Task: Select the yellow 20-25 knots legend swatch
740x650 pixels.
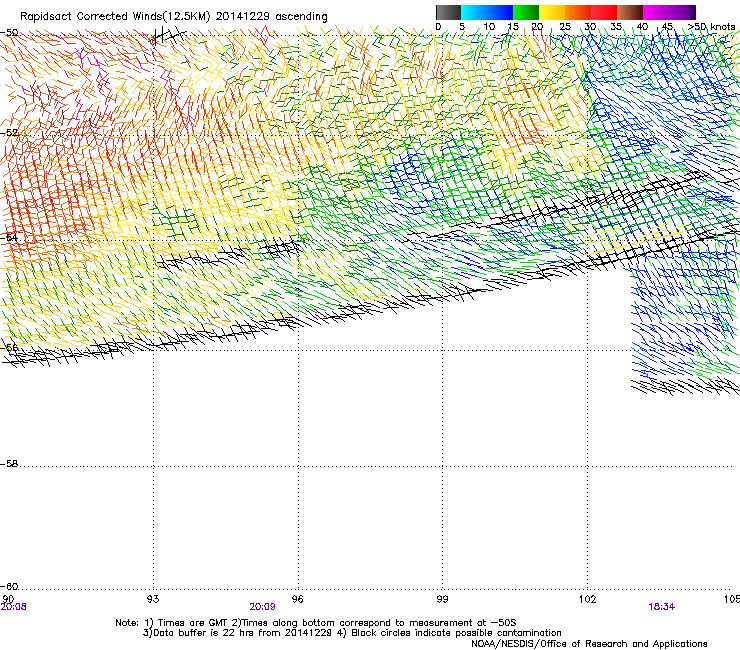Action: tap(552, 12)
